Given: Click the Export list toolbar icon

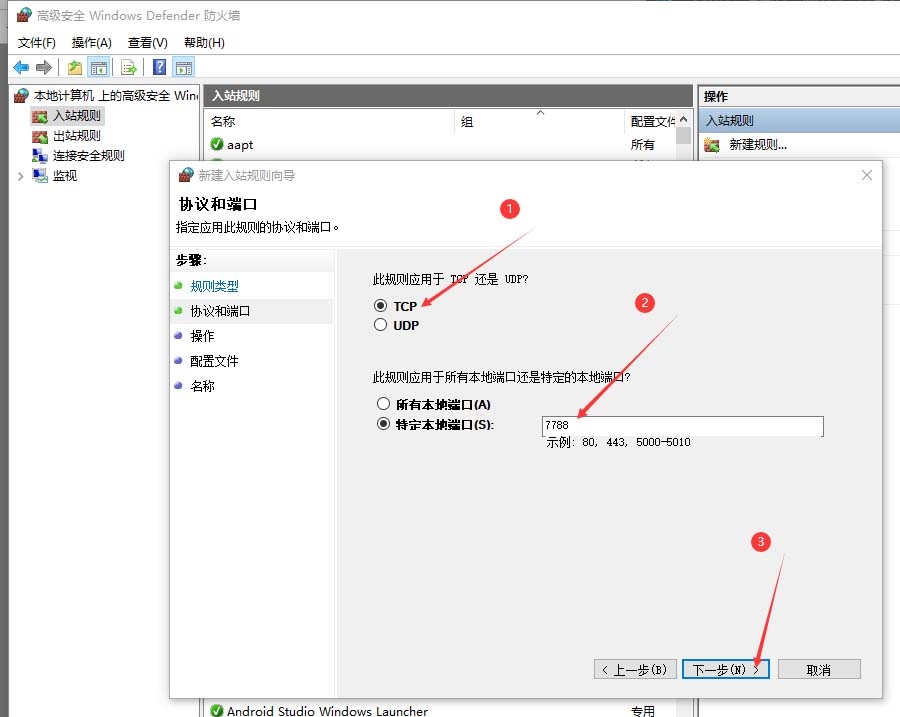Looking at the screenshot, I should [129, 68].
